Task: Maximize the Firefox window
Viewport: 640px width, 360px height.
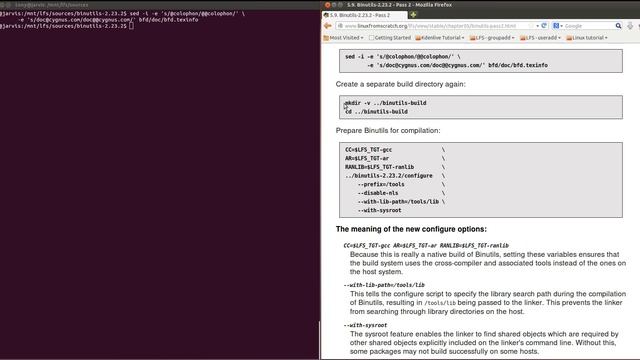Action: 340,5
